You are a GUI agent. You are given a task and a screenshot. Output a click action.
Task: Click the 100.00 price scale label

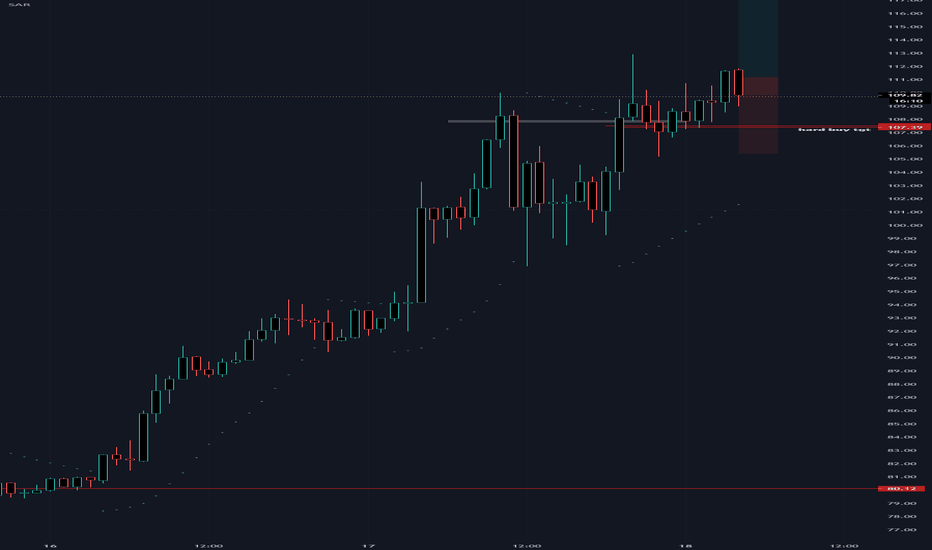[x=905, y=225]
